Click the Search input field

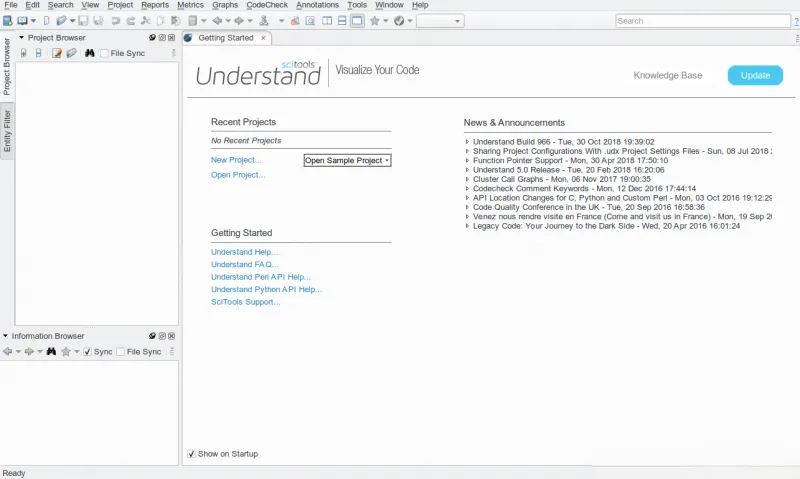pyautogui.click(x=703, y=21)
